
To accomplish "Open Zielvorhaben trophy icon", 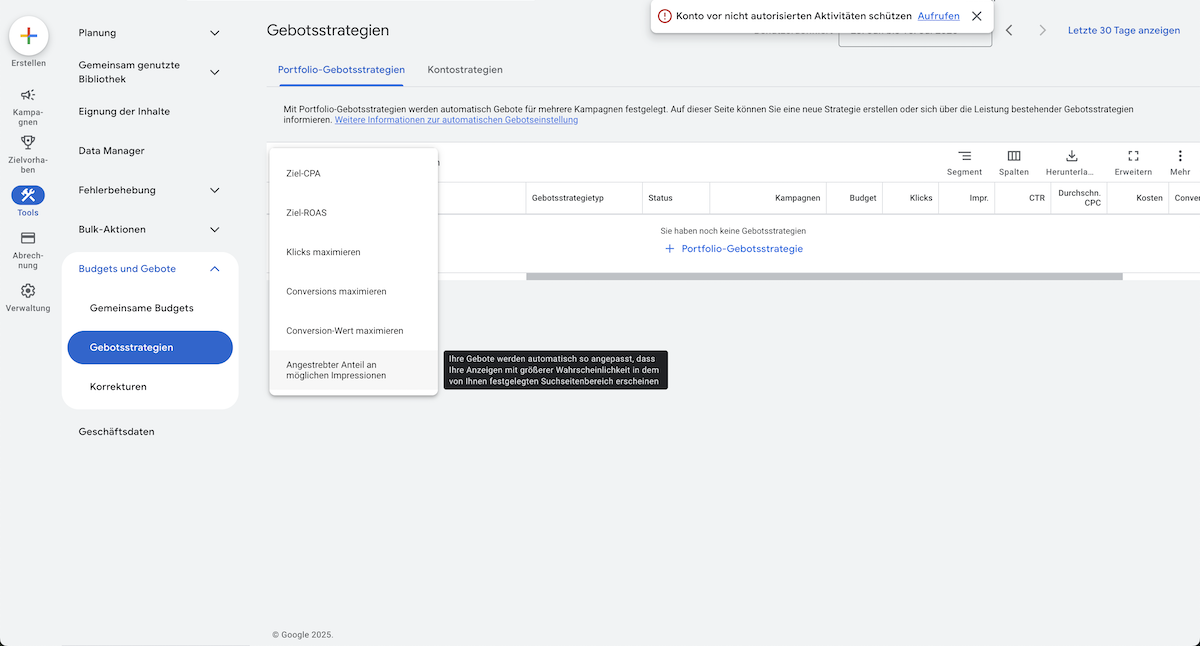I will pyautogui.click(x=28, y=142).
